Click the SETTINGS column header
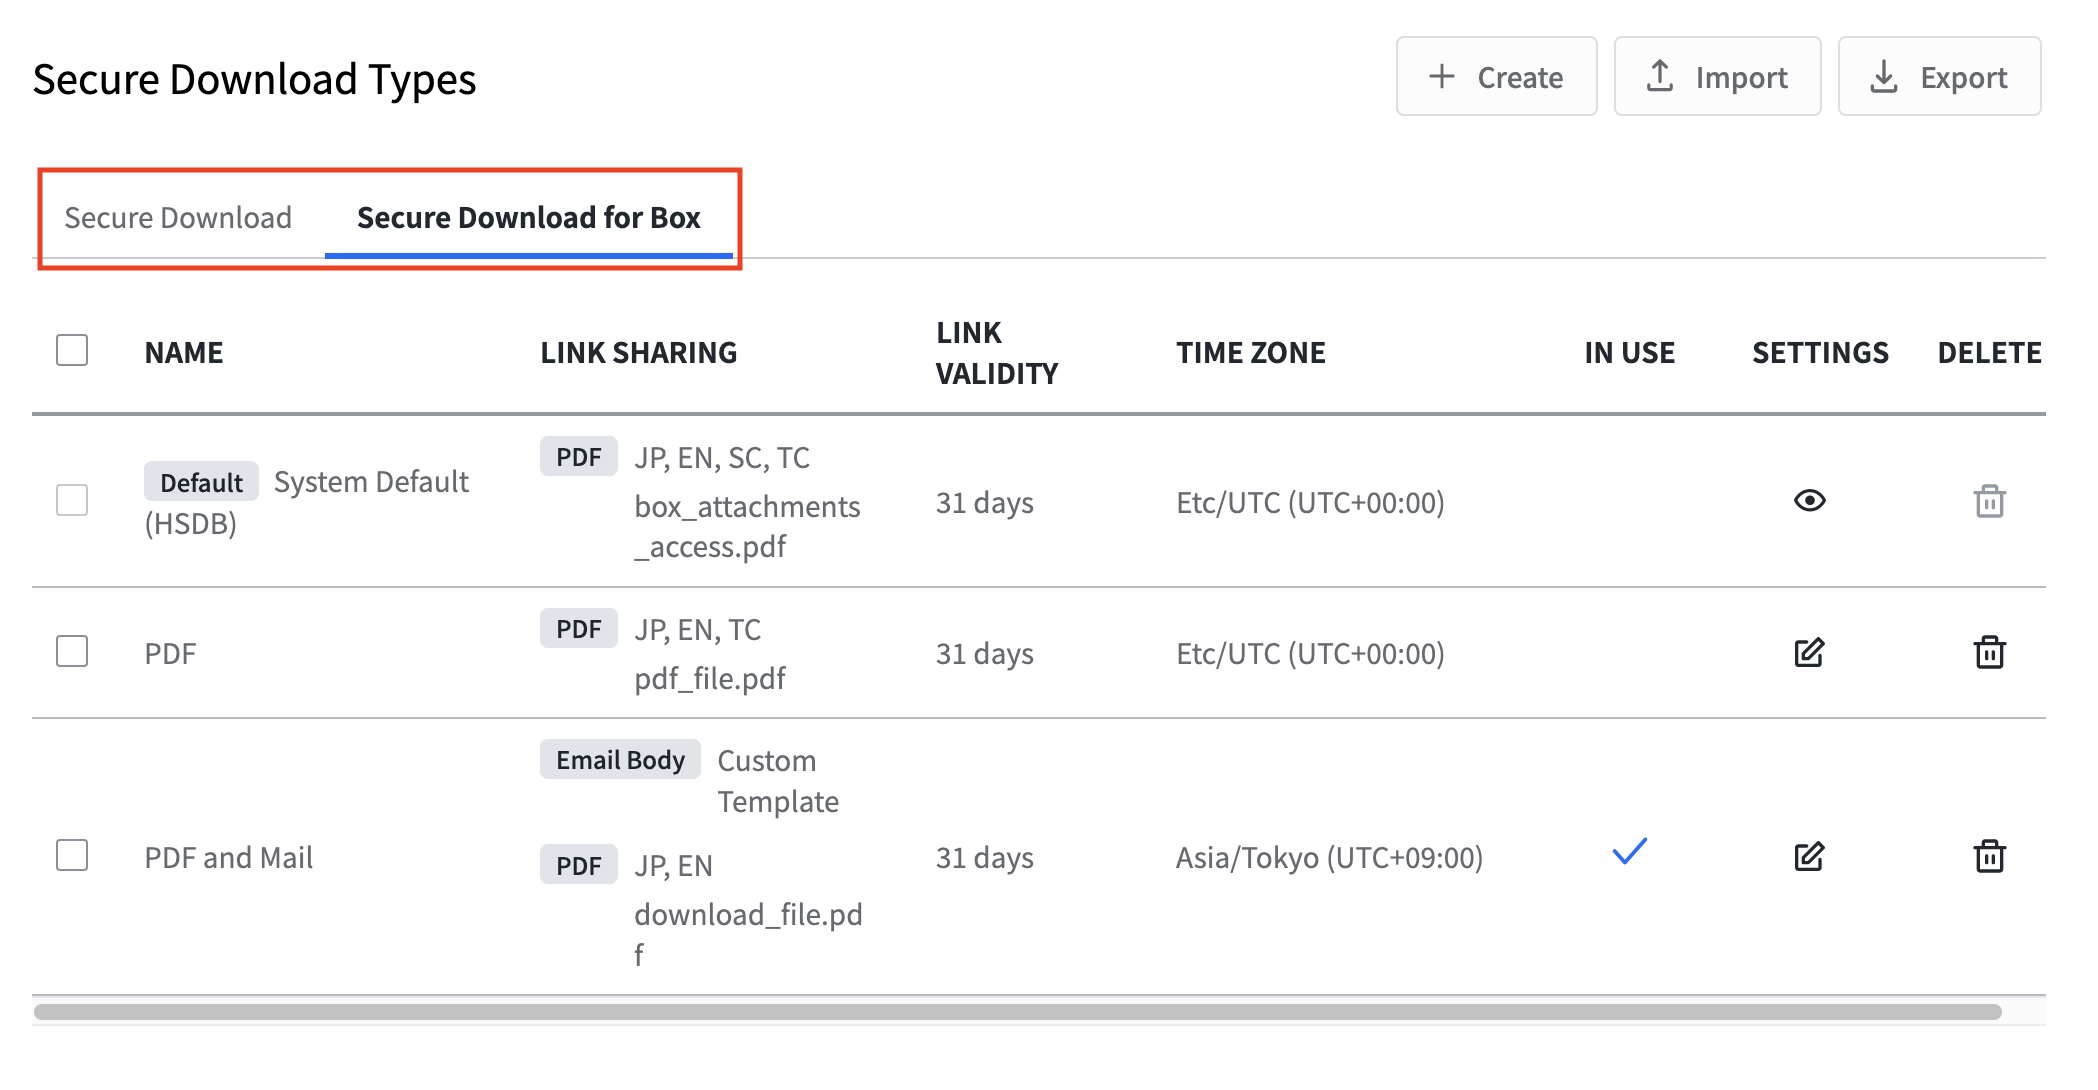The width and height of the screenshot is (2098, 1090). [1820, 353]
